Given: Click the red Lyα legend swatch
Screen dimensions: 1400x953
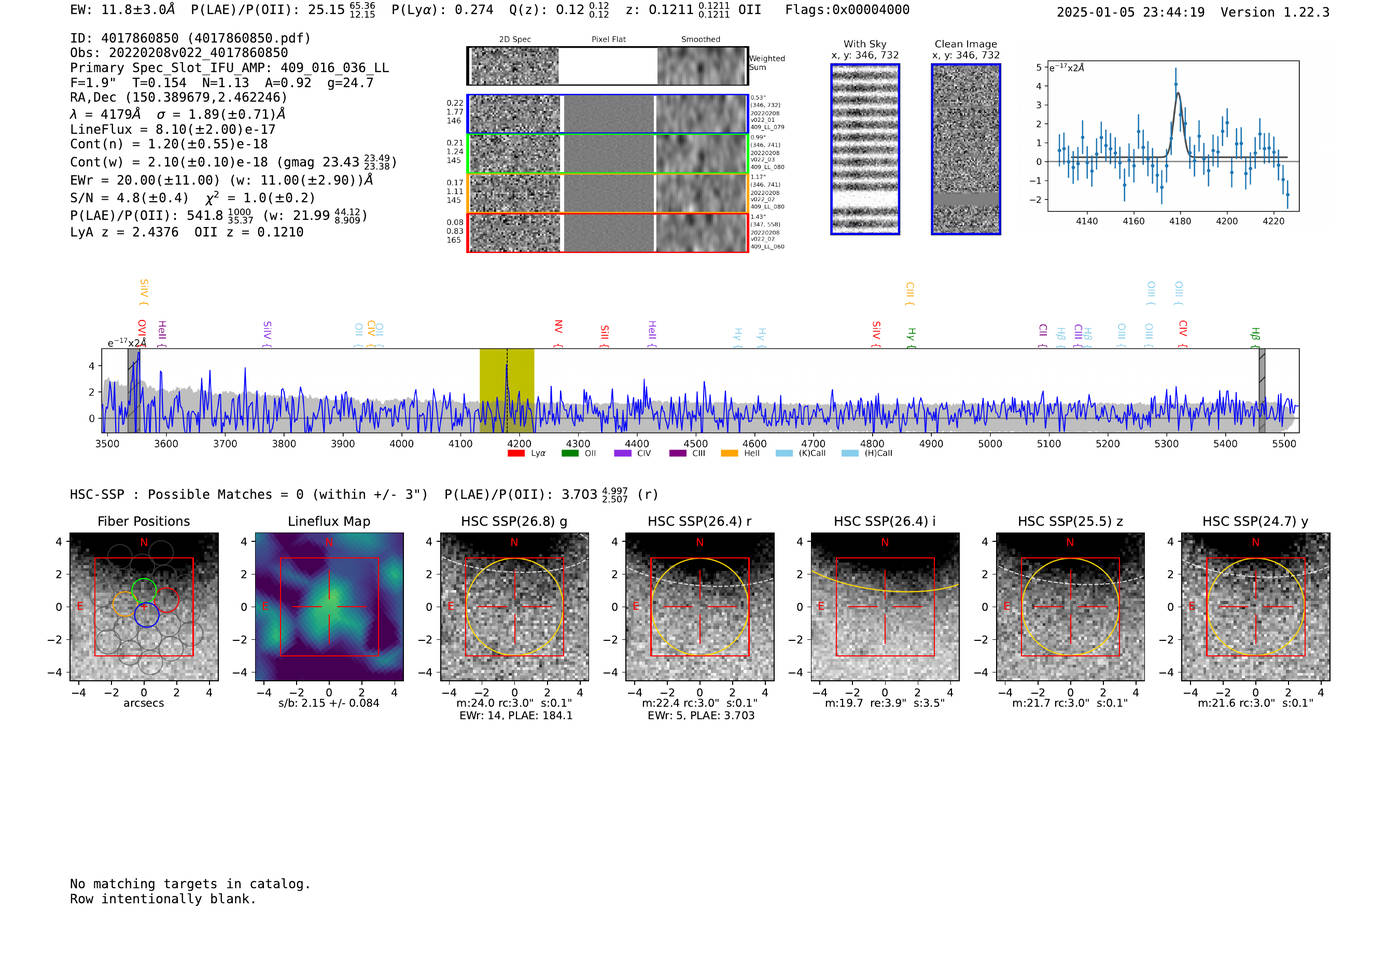Looking at the screenshot, I should click(x=516, y=453).
